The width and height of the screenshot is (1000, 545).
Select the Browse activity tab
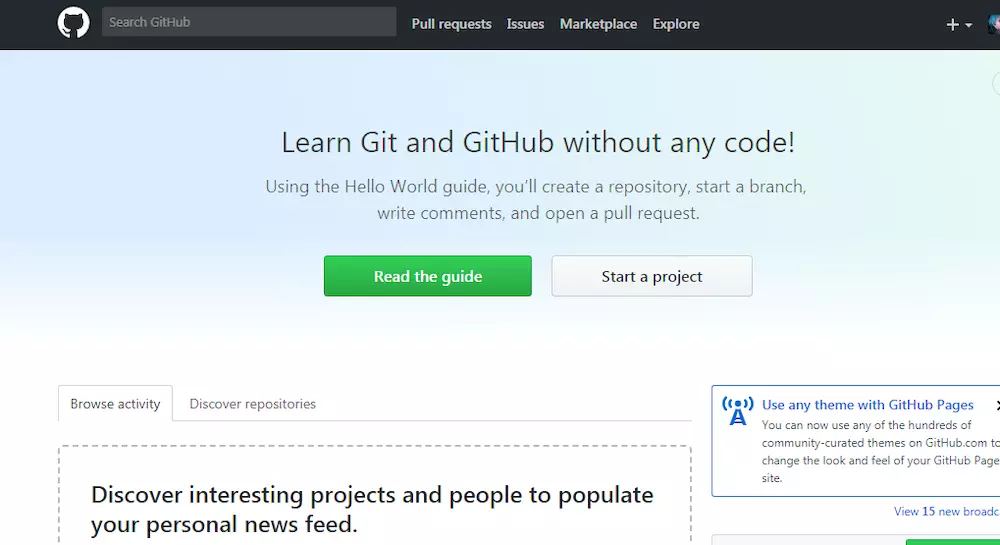115,403
